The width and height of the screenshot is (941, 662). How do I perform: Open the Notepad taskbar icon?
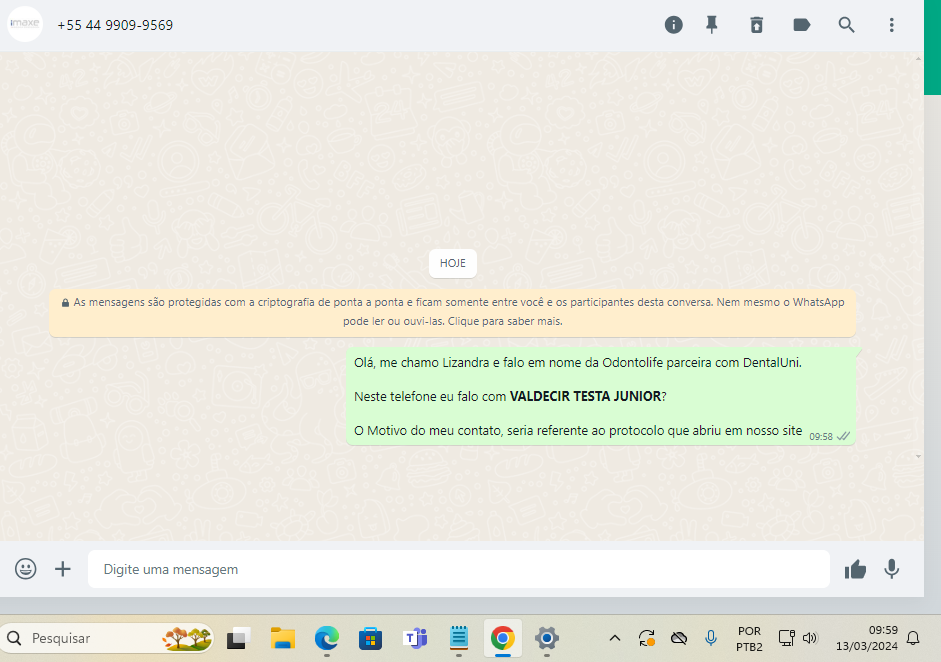tap(458, 637)
